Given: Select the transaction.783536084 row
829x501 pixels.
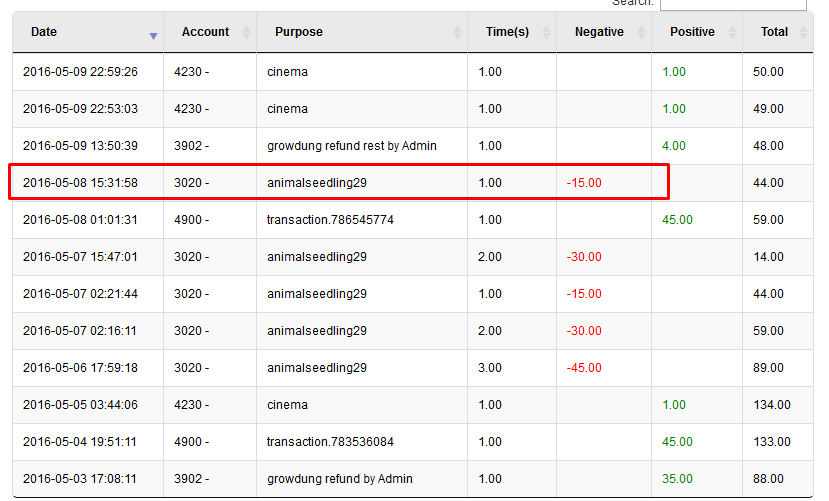Looking at the screenshot, I should coord(413,442).
